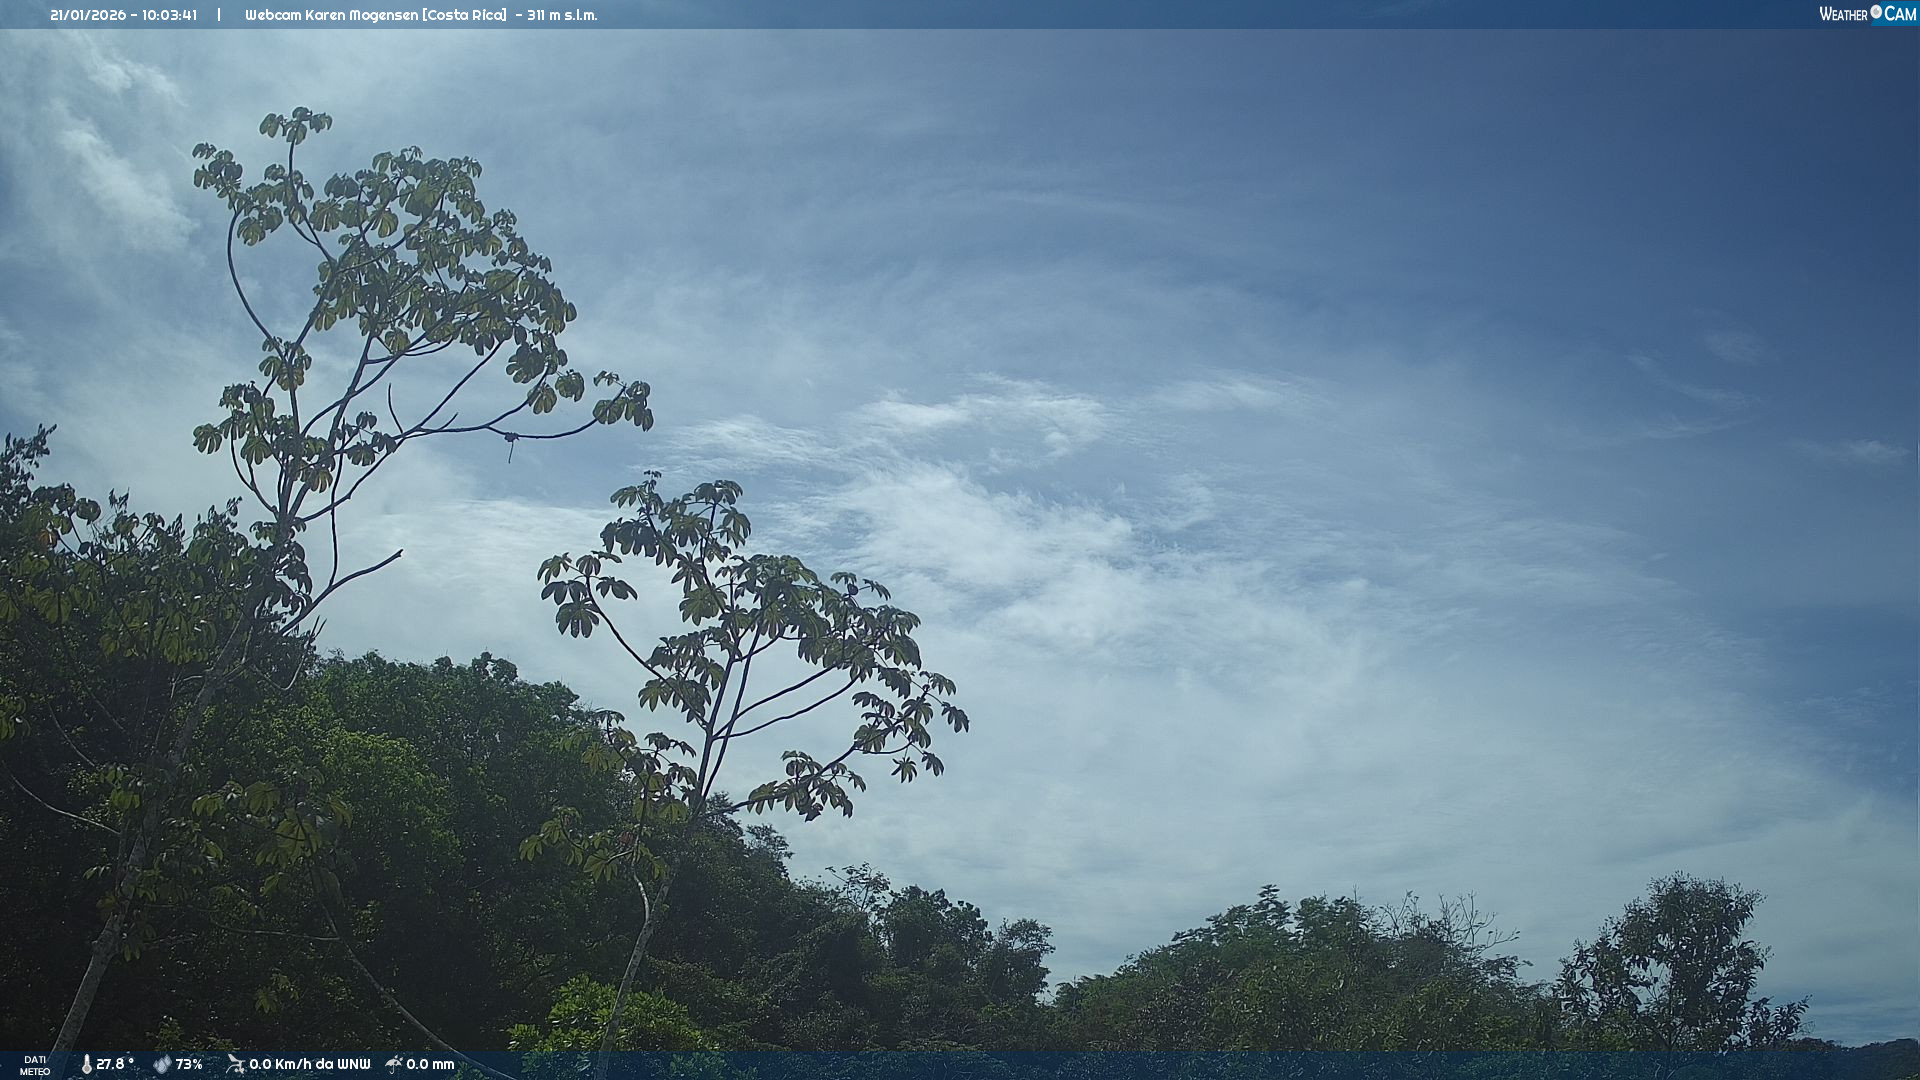Image resolution: width=1920 pixels, height=1080 pixels.
Task: Click the humidity water drops icon
Action: (x=162, y=1064)
